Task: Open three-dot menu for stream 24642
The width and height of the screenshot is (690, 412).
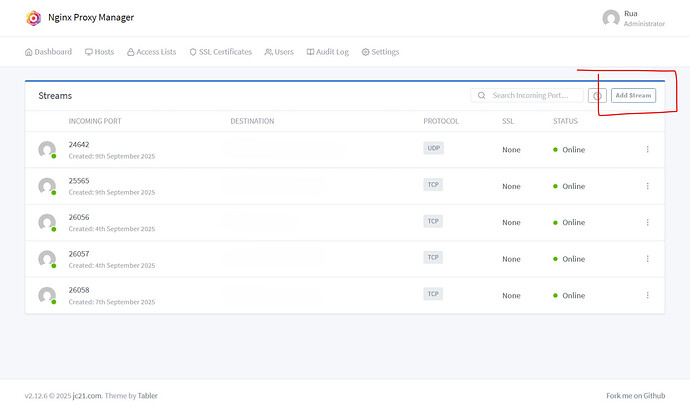Action: coord(647,150)
